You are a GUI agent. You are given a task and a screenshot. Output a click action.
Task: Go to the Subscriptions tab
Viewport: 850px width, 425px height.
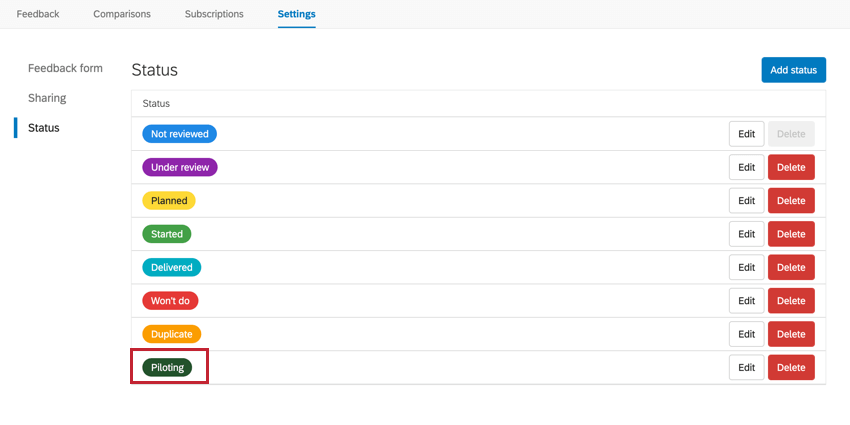[x=214, y=14]
